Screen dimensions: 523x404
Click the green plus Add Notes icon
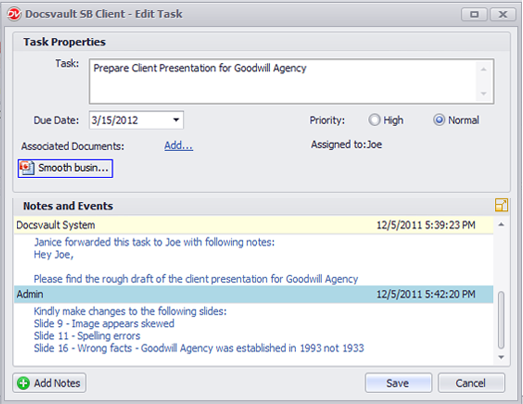24,383
